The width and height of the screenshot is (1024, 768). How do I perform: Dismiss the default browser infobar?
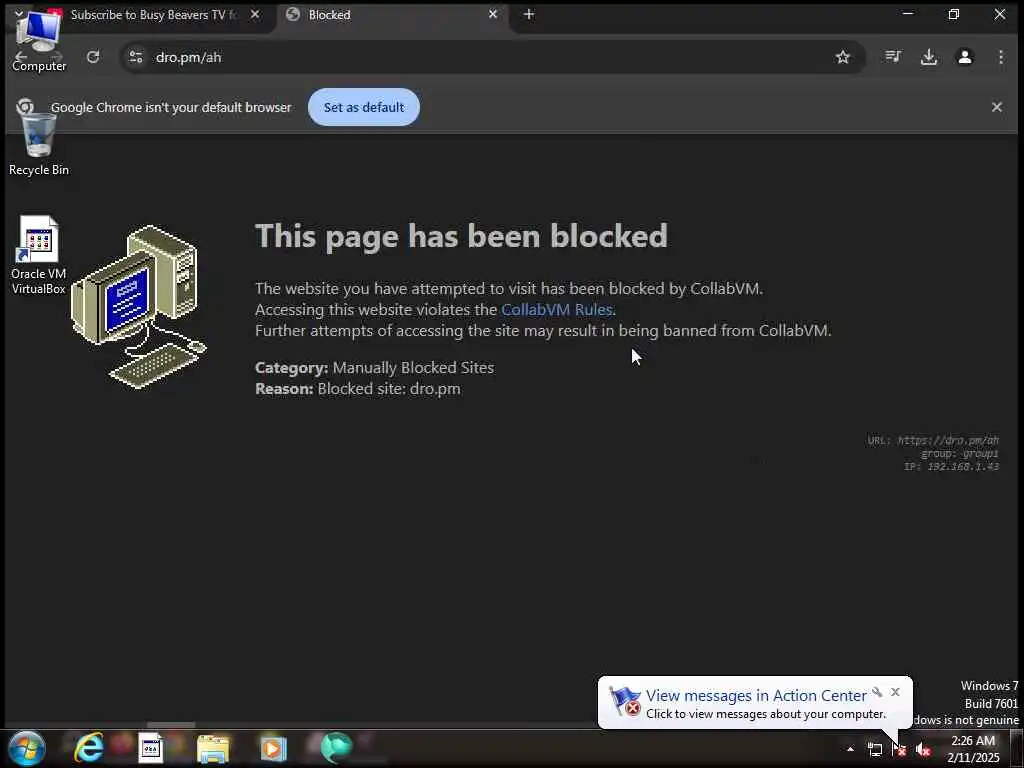[997, 106]
